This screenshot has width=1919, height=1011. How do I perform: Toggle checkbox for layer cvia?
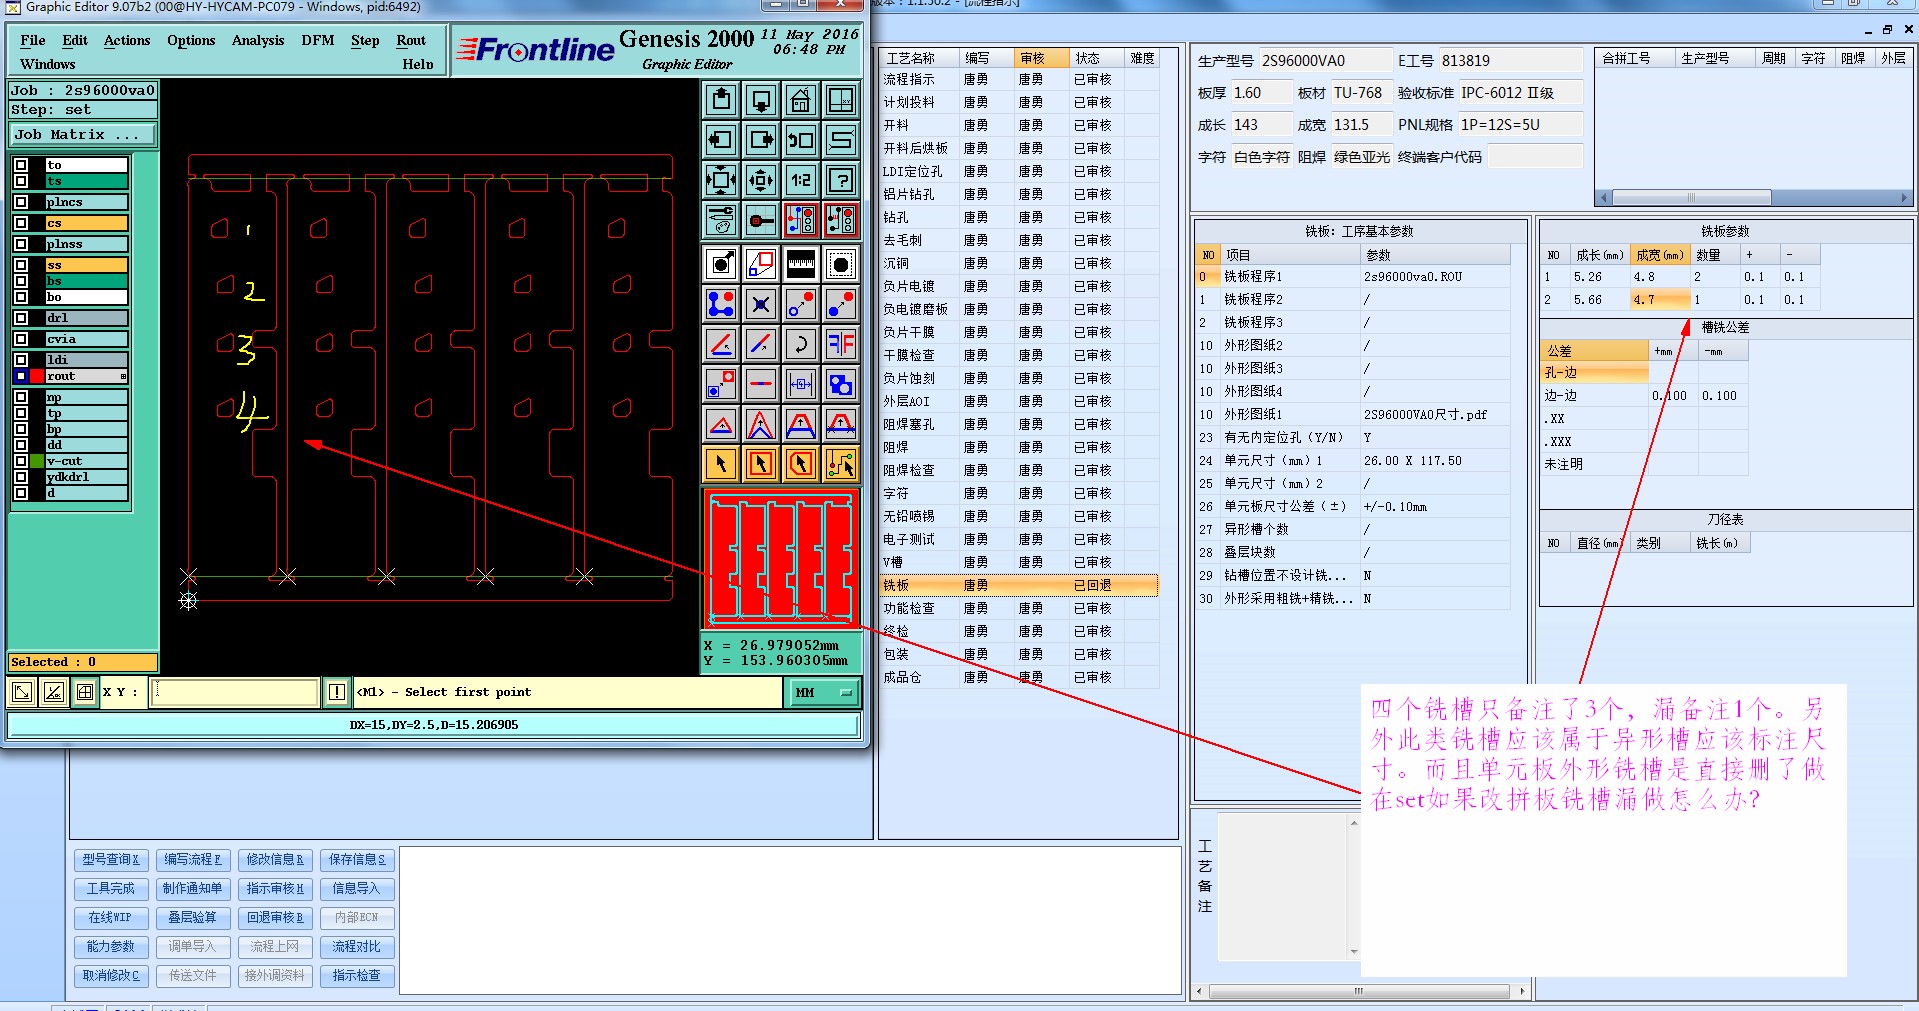20,339
